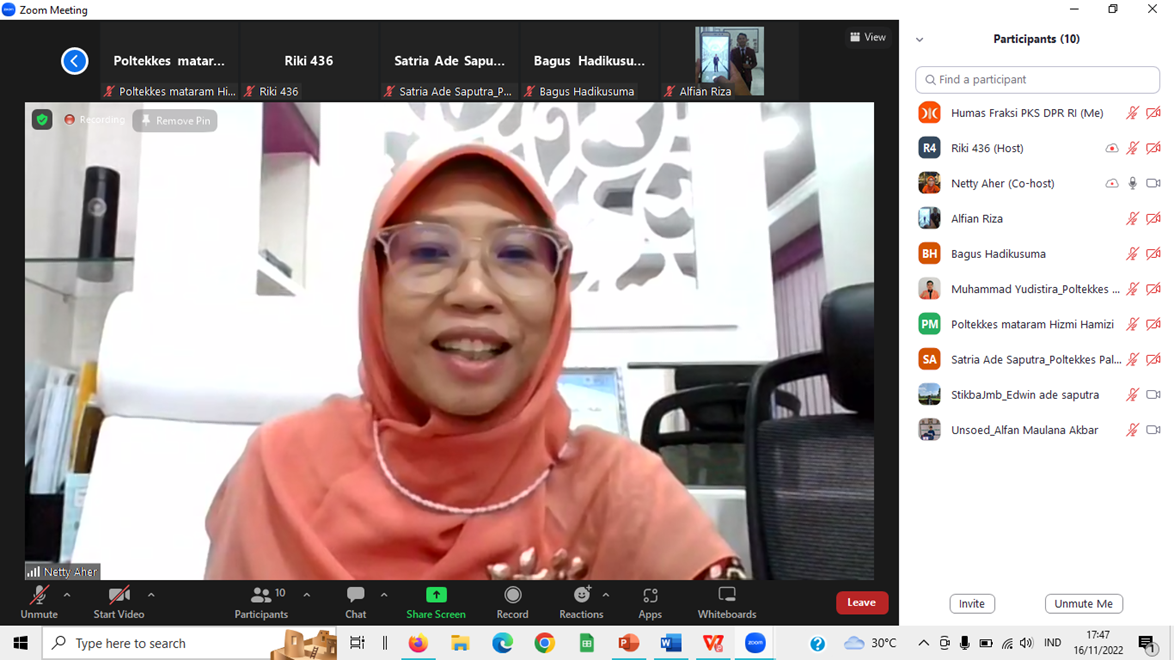Screen dimensions: 1174x660
Task: Expand video options arrow next to Start Video
Action: [x=151, y=595]
